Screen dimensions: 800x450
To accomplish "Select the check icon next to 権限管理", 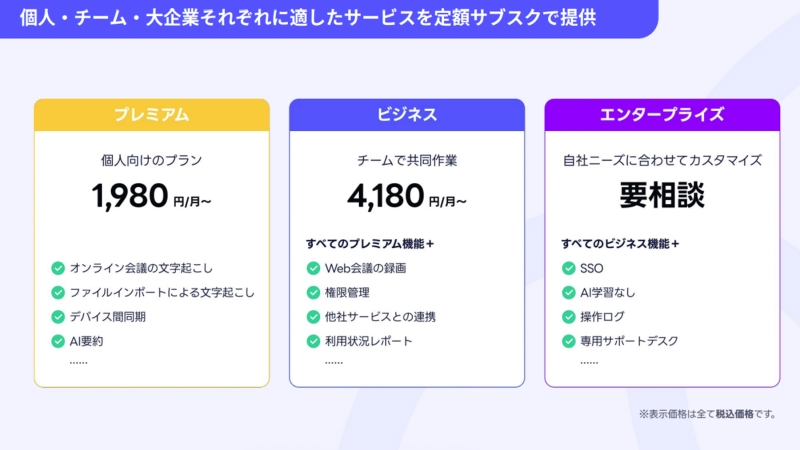I will coord(313,293).
